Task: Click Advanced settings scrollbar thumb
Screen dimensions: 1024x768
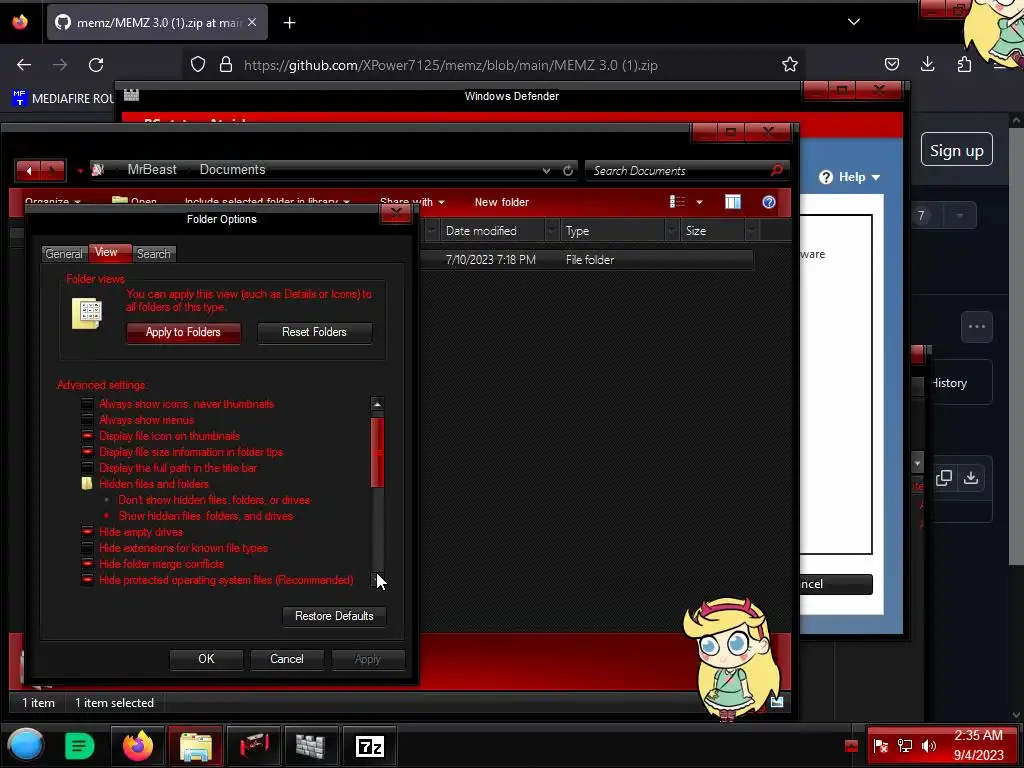Action: click(377, 453)
